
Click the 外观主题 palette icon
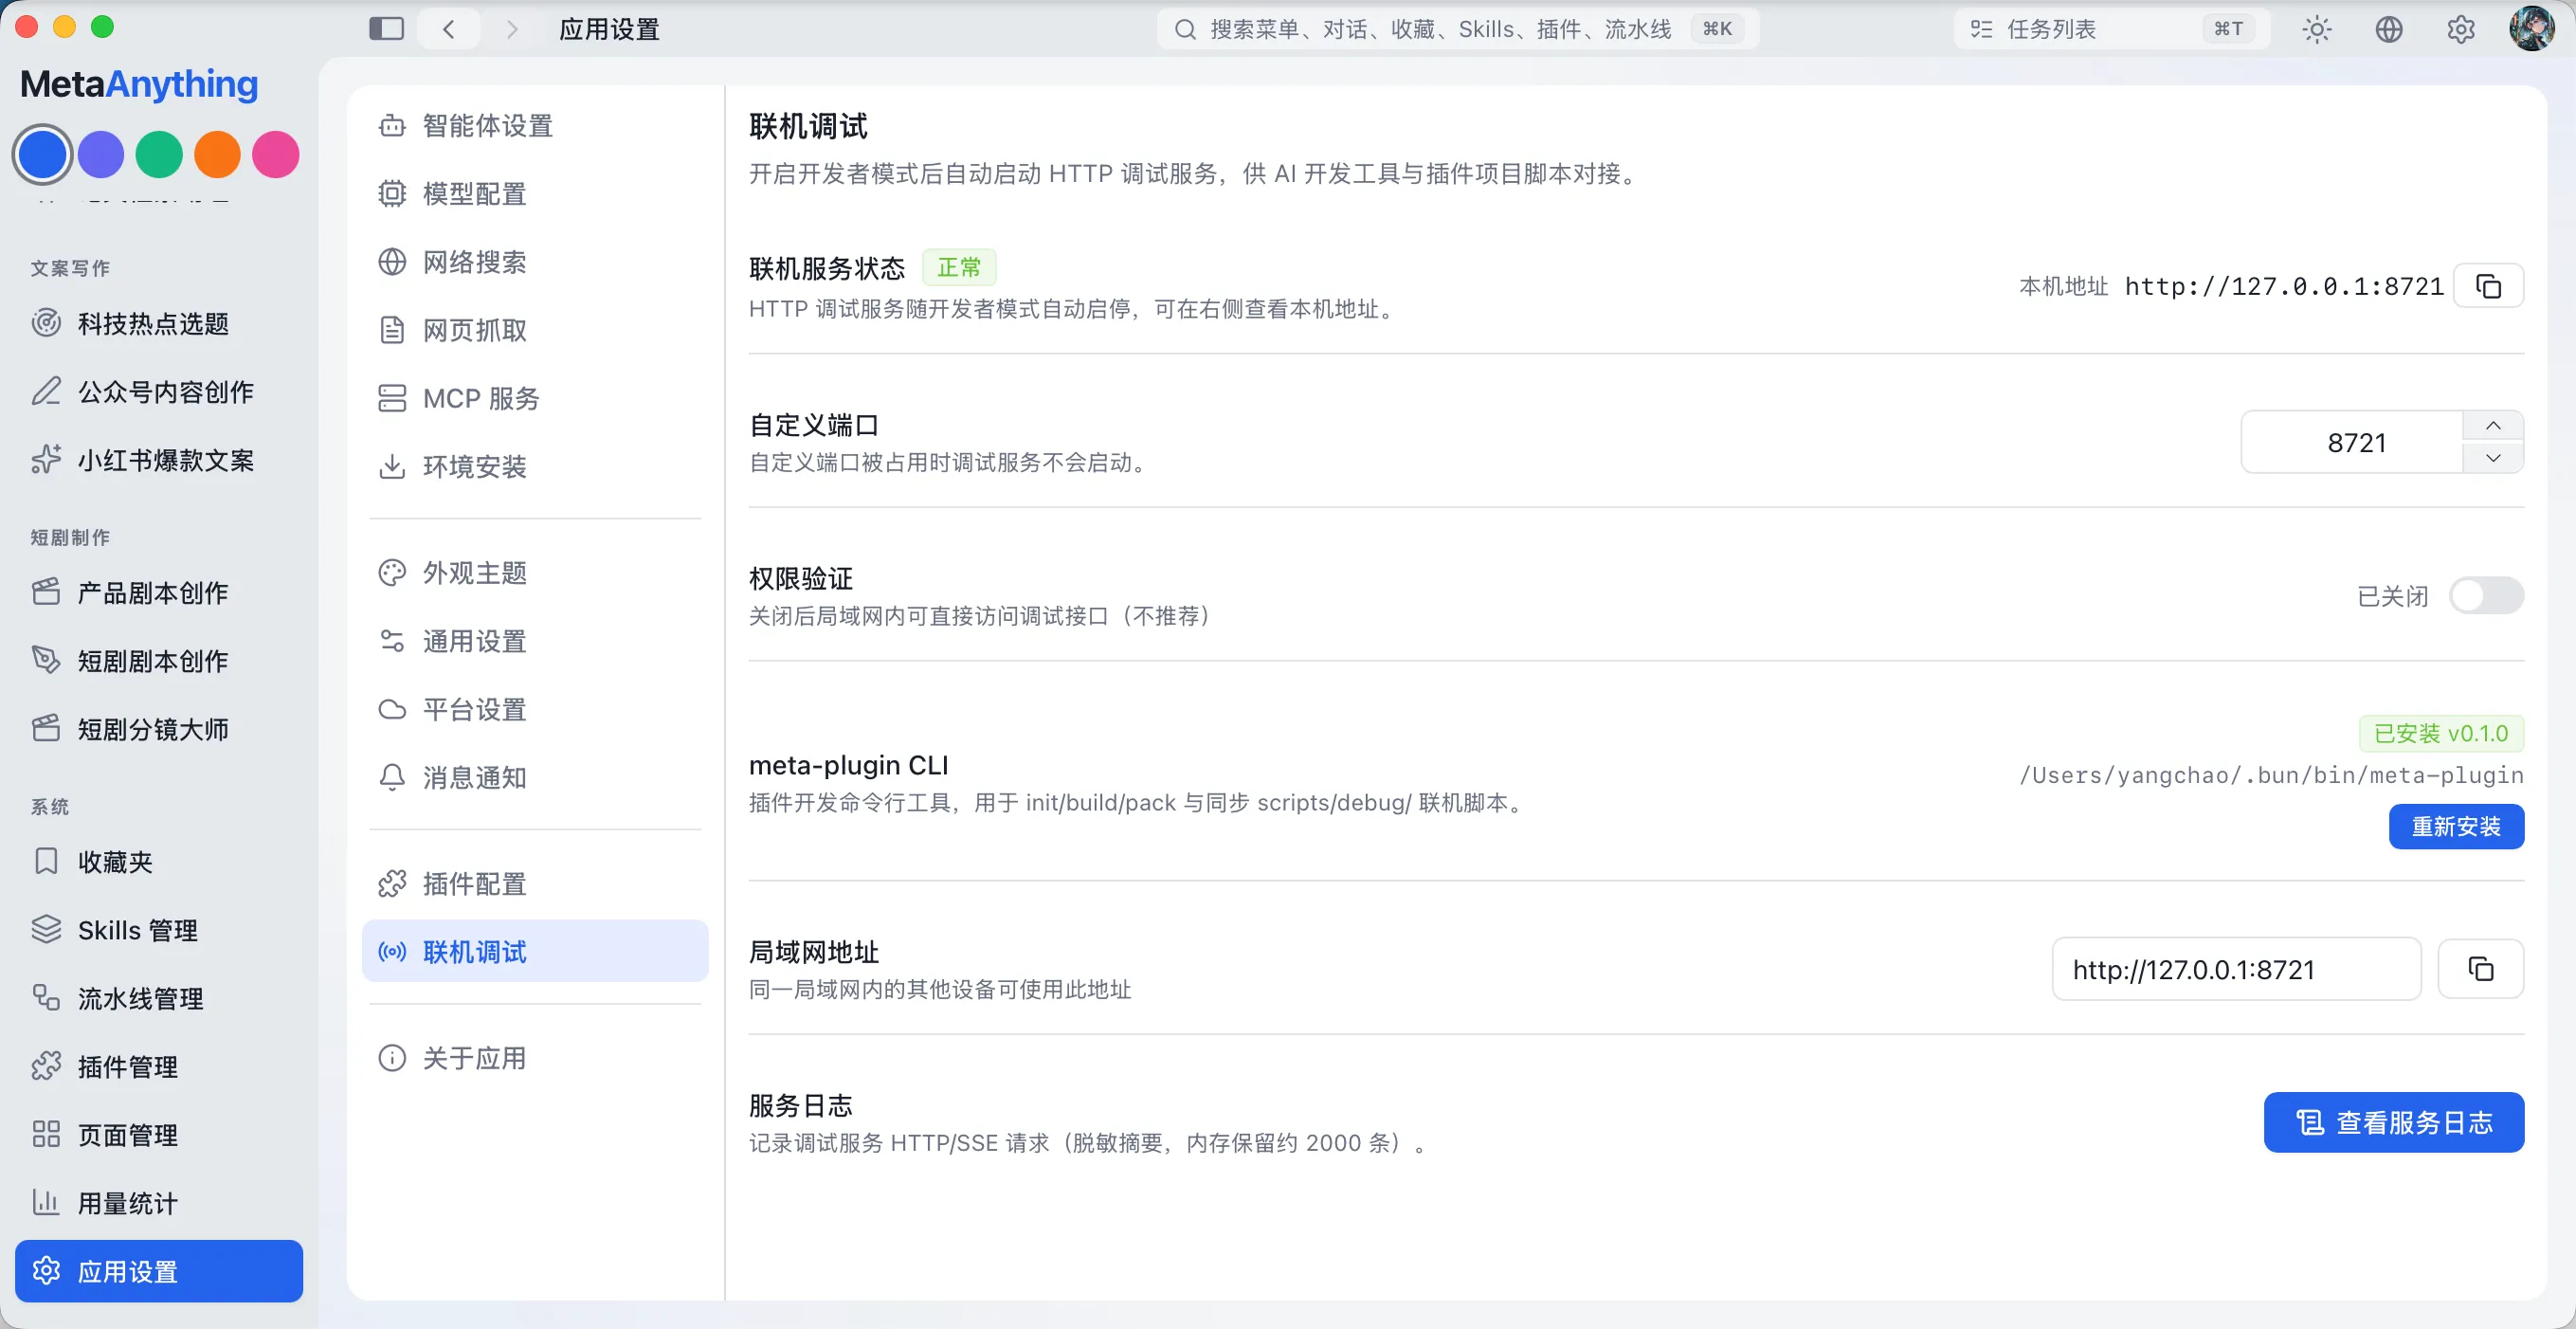(x=392, y=573)
